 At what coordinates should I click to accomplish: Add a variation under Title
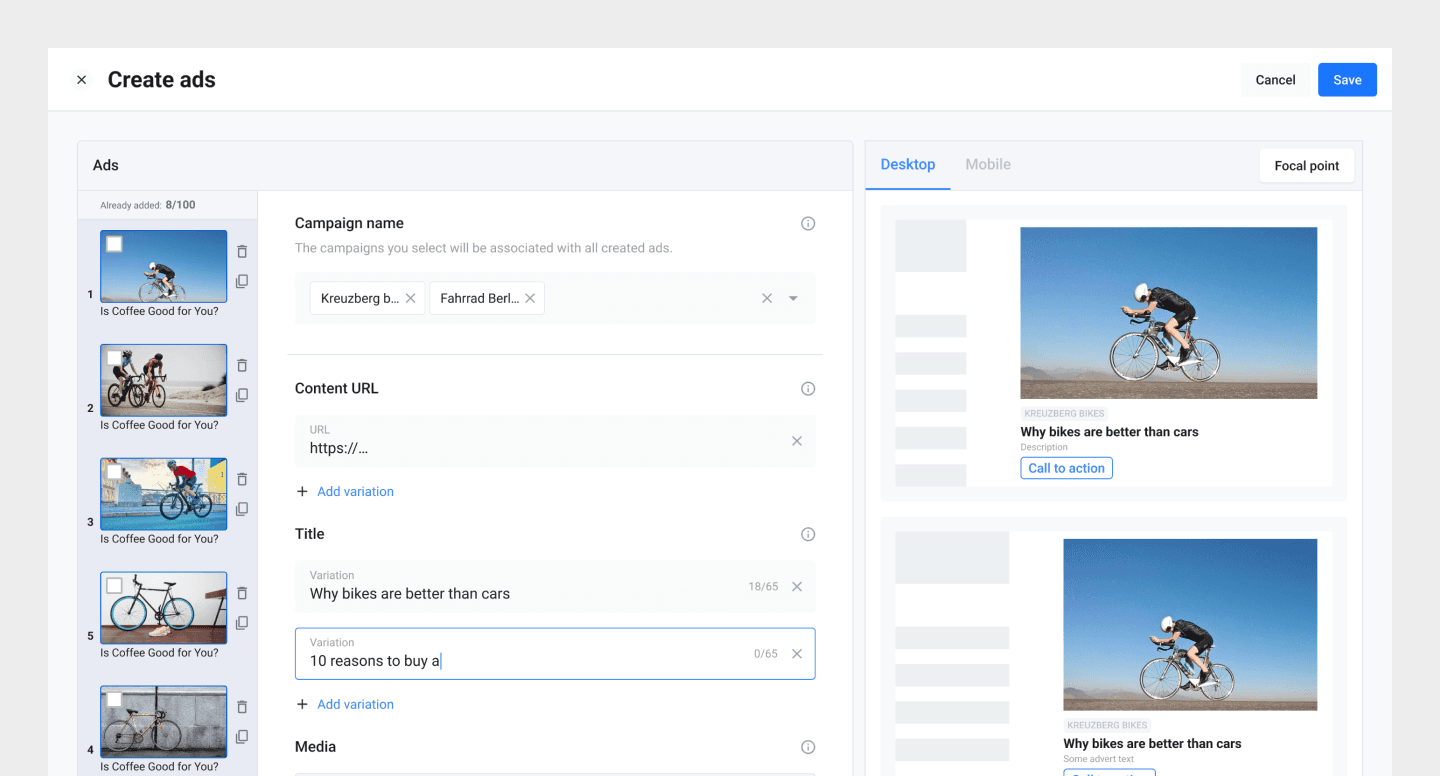[345, 705]
